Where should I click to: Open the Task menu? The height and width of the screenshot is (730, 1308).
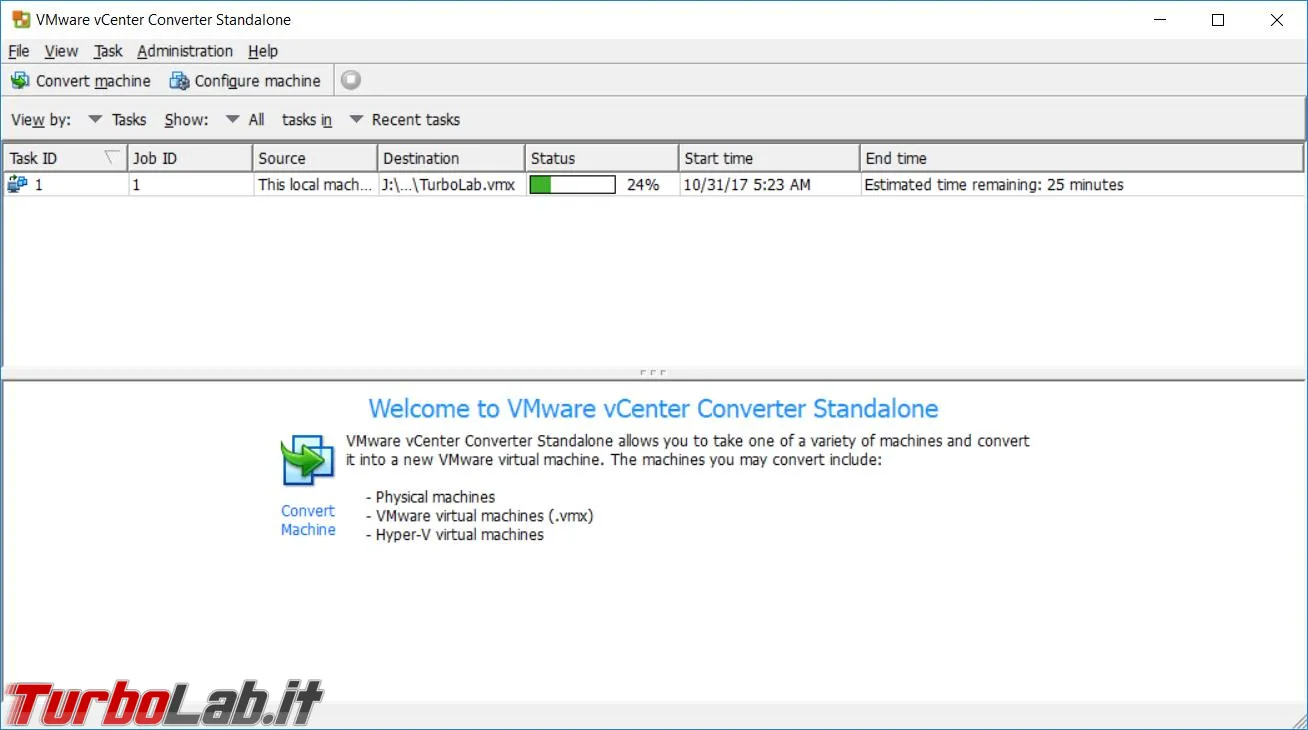tap(108, 51)
